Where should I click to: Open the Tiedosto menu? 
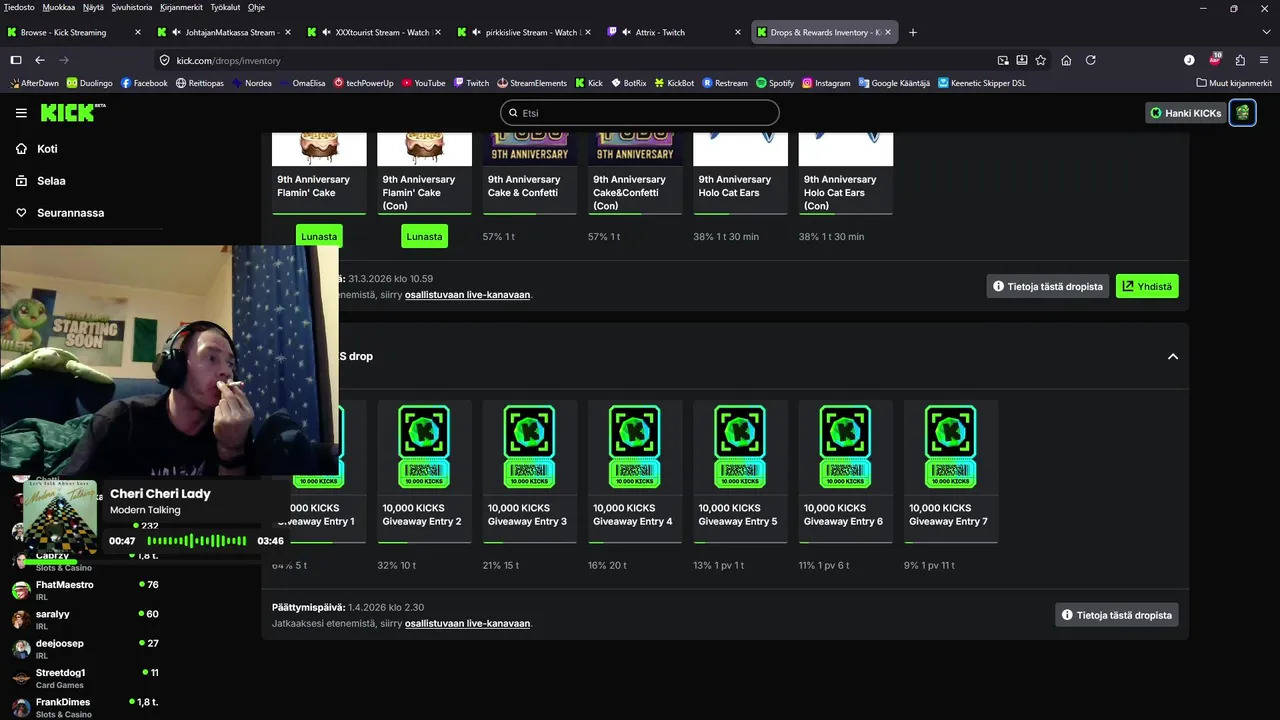[x=19, y=7]
